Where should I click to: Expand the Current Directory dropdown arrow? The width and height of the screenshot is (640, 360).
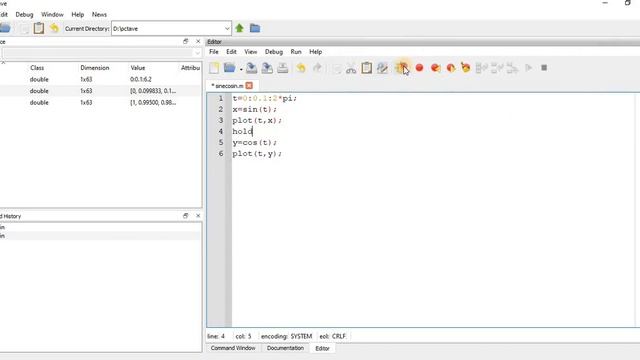[x=227, y=29]
